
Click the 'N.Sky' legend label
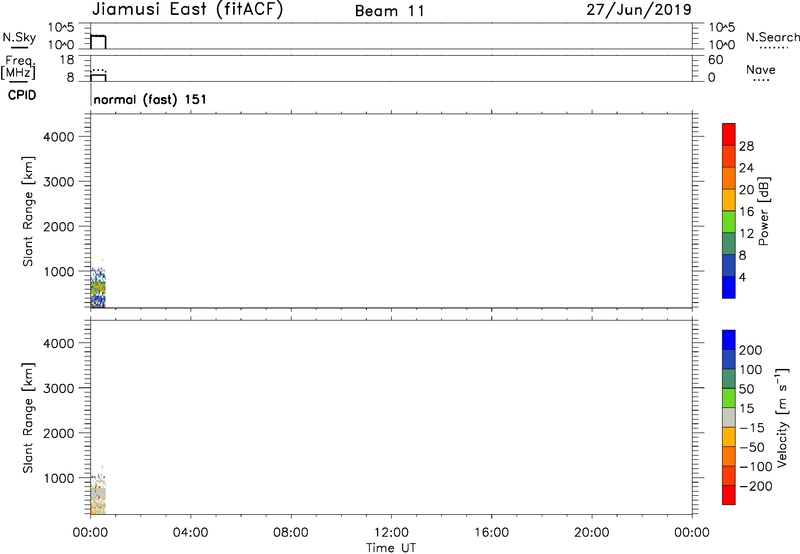(19, 37)
